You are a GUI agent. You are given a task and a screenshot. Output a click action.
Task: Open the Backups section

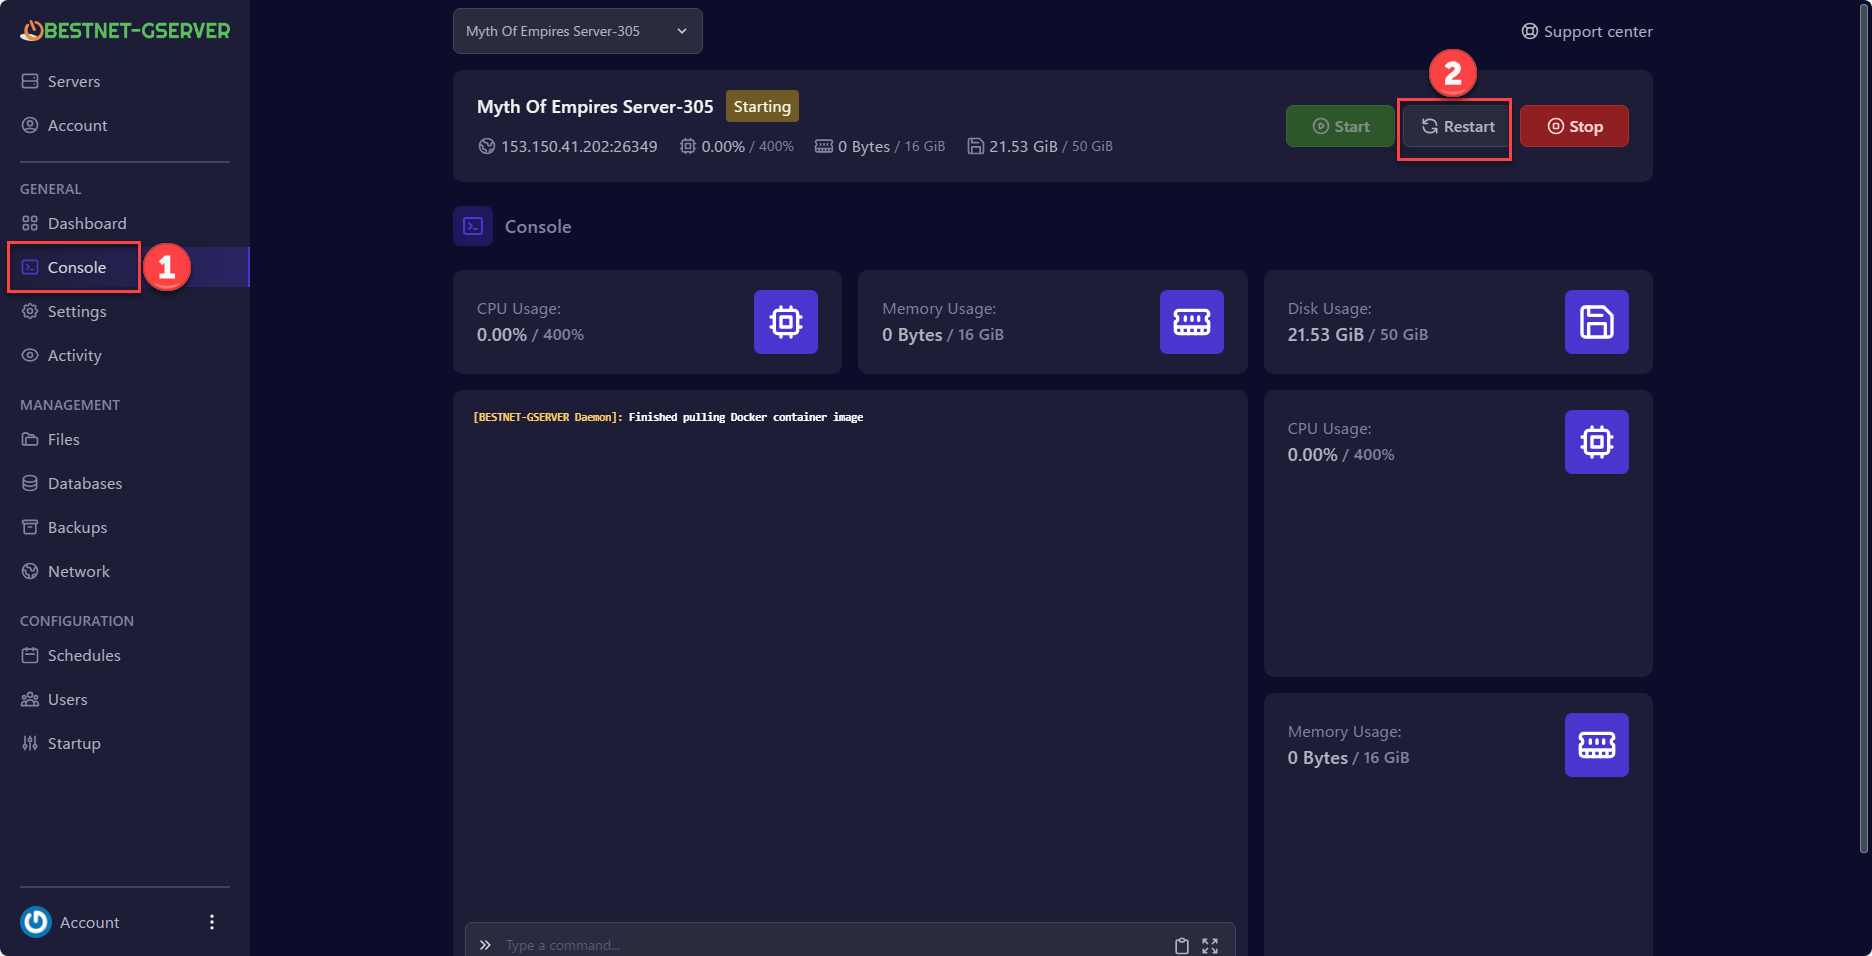click(77, 527)
